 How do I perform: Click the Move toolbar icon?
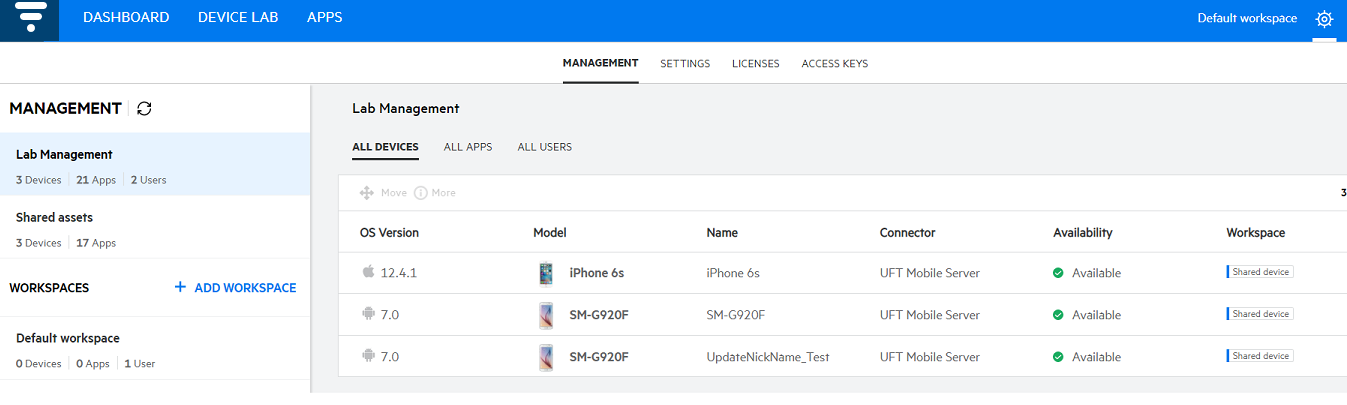(367, 193)
